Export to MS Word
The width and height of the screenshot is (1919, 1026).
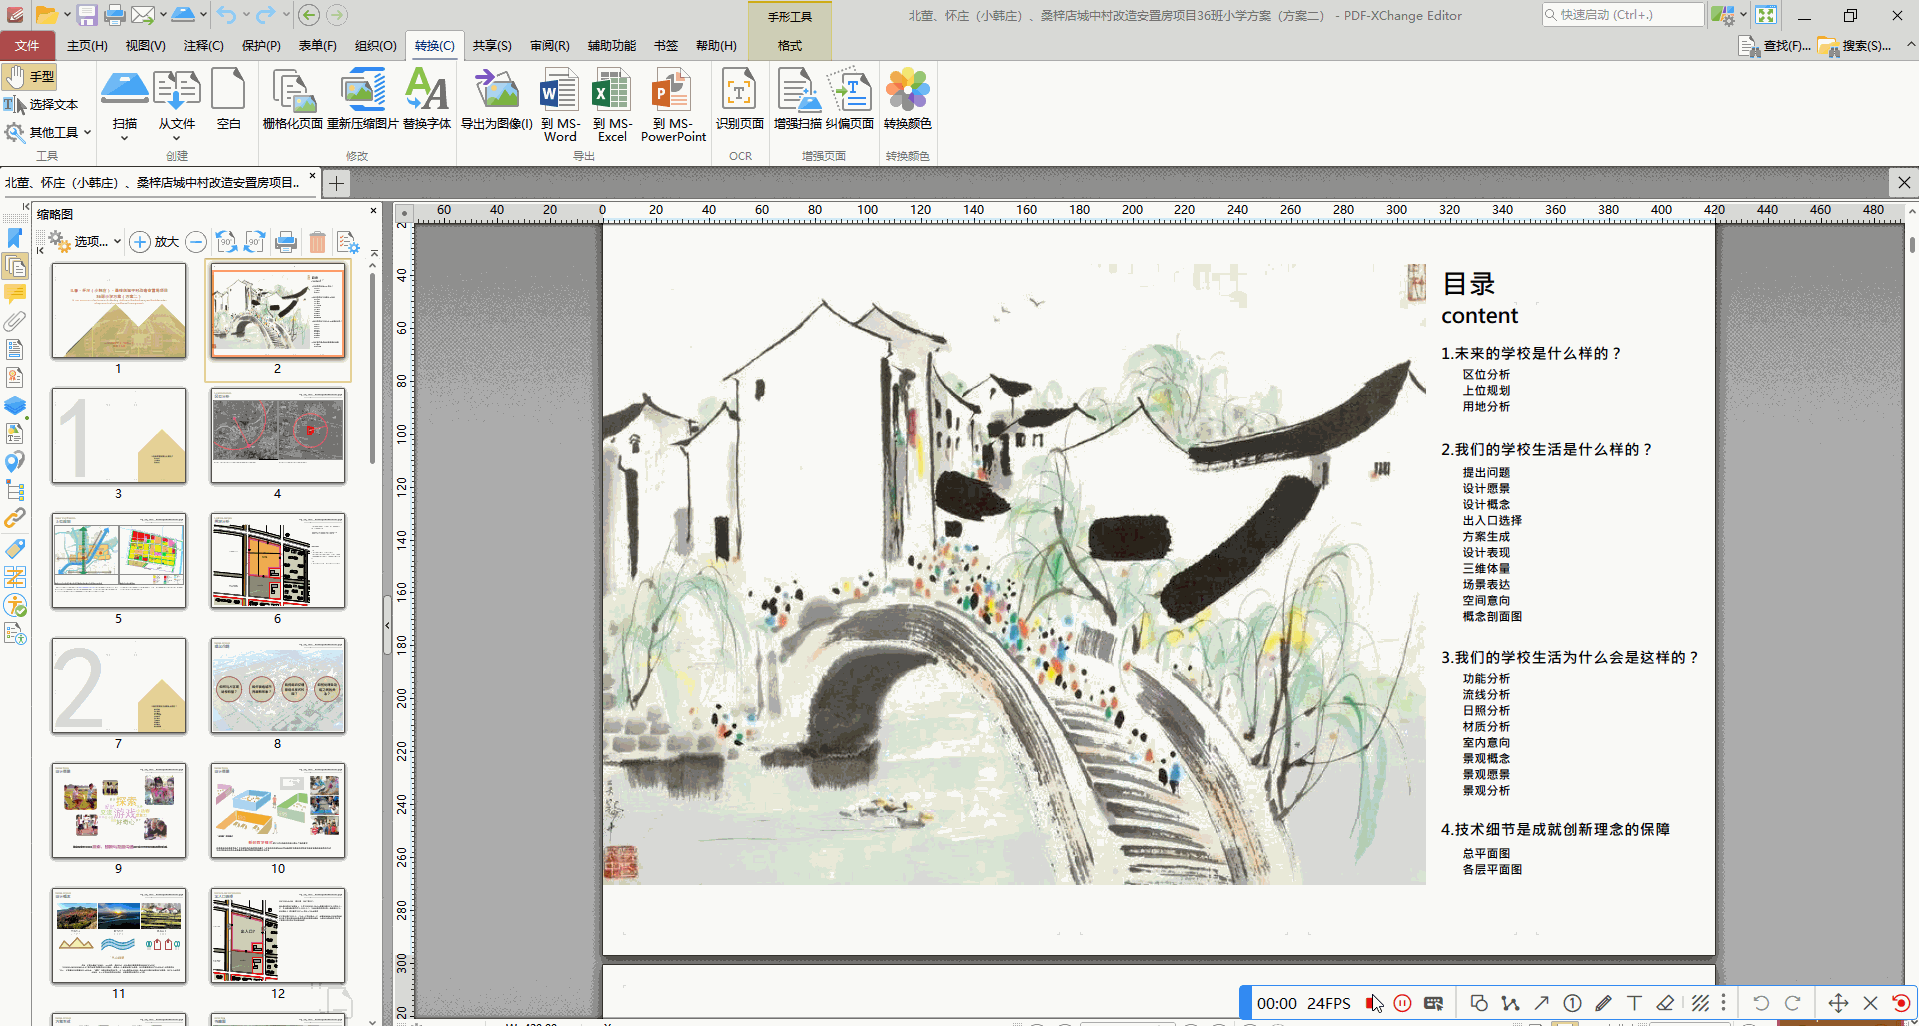tap(560, 105)
